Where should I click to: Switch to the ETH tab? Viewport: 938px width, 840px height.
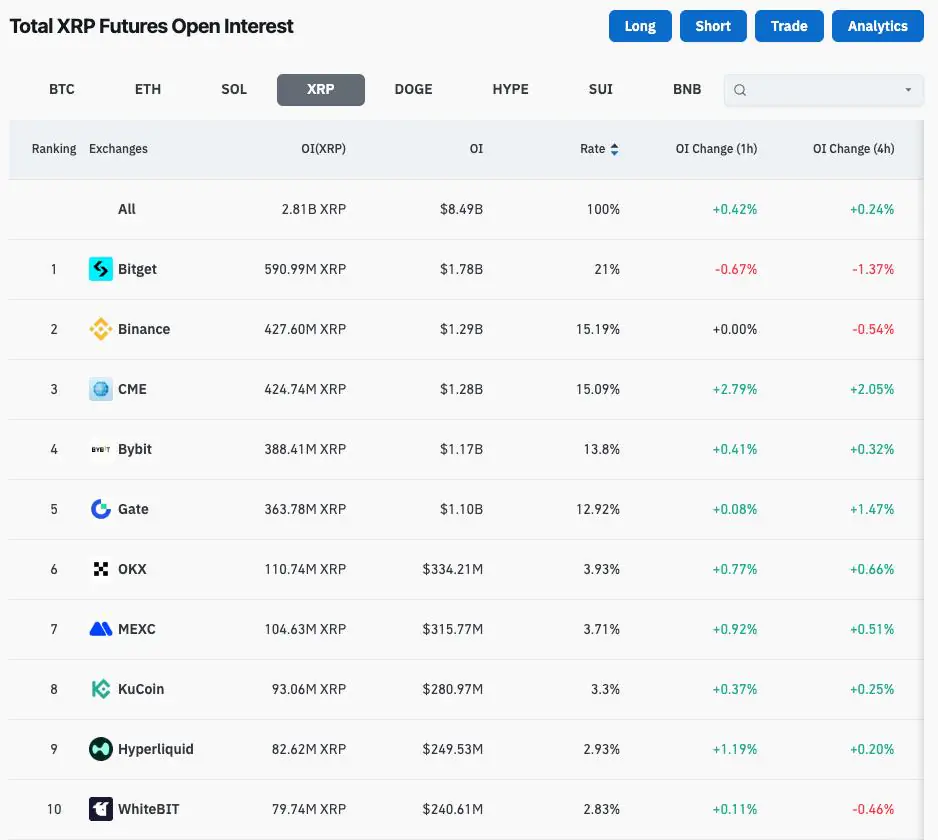148,90
